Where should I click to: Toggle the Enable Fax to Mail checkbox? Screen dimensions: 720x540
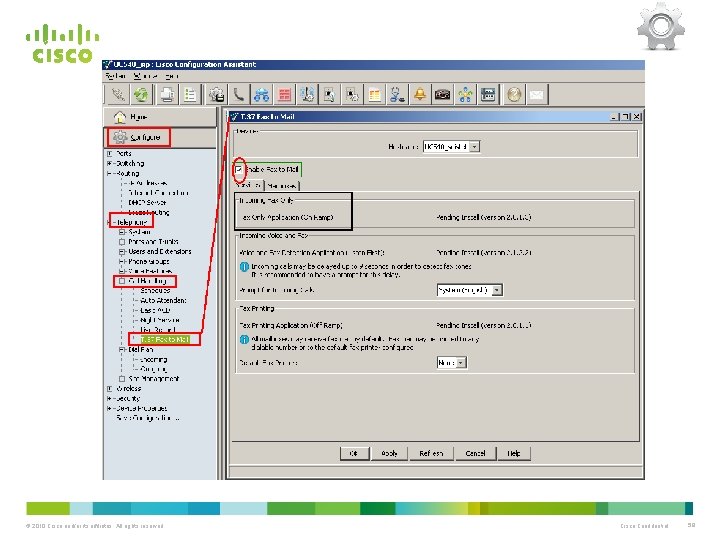(239, 169)
